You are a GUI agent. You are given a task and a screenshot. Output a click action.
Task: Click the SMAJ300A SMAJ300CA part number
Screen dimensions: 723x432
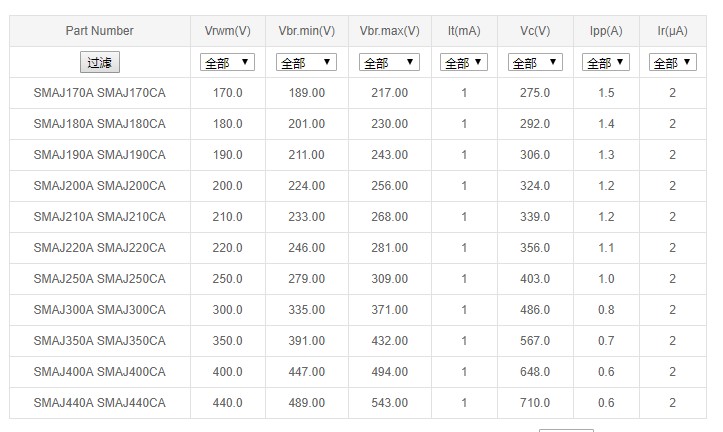click(x=99, y=310)
